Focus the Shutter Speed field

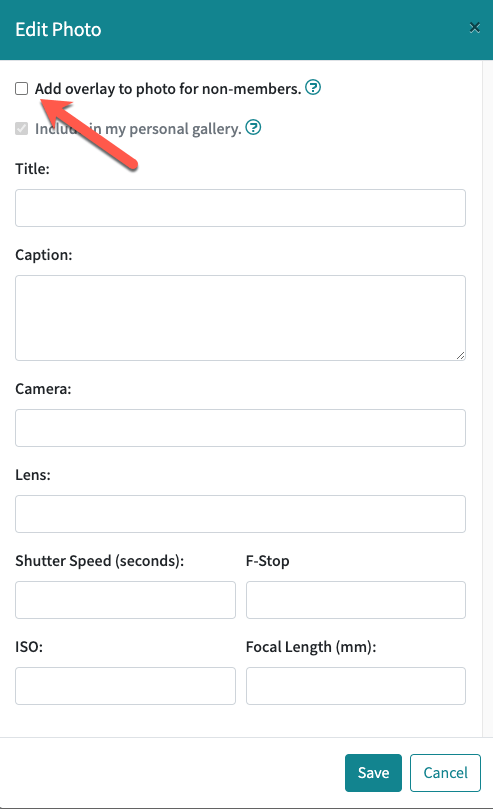click(x=125, y=600)
